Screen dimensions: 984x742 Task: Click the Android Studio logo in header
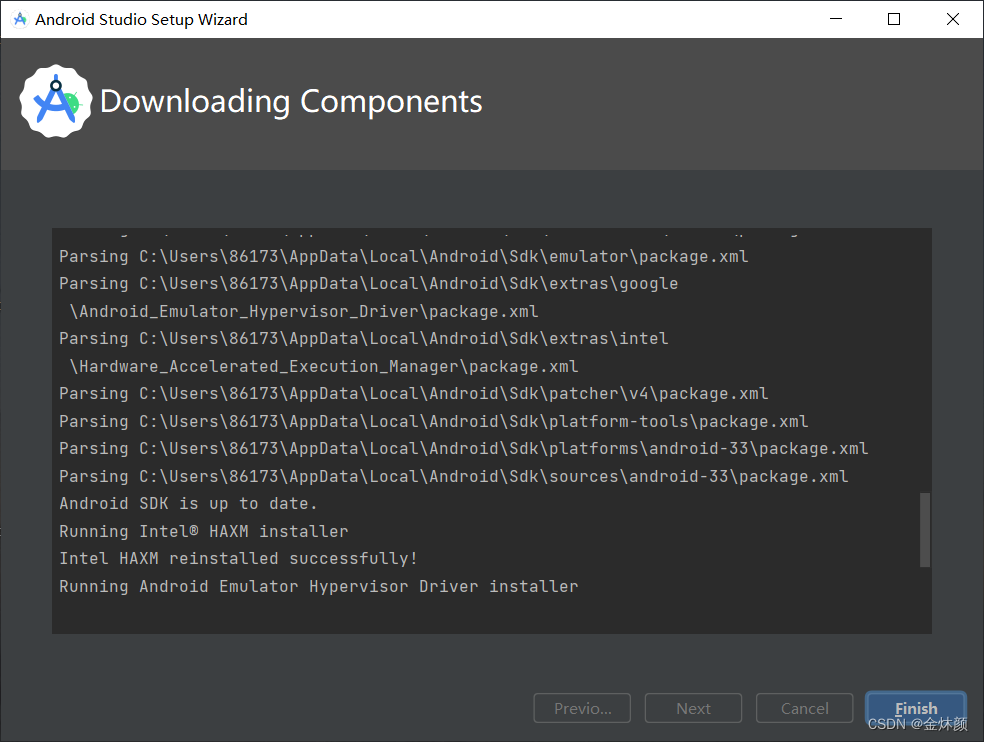pyautogui.click(x=56, y=101)
